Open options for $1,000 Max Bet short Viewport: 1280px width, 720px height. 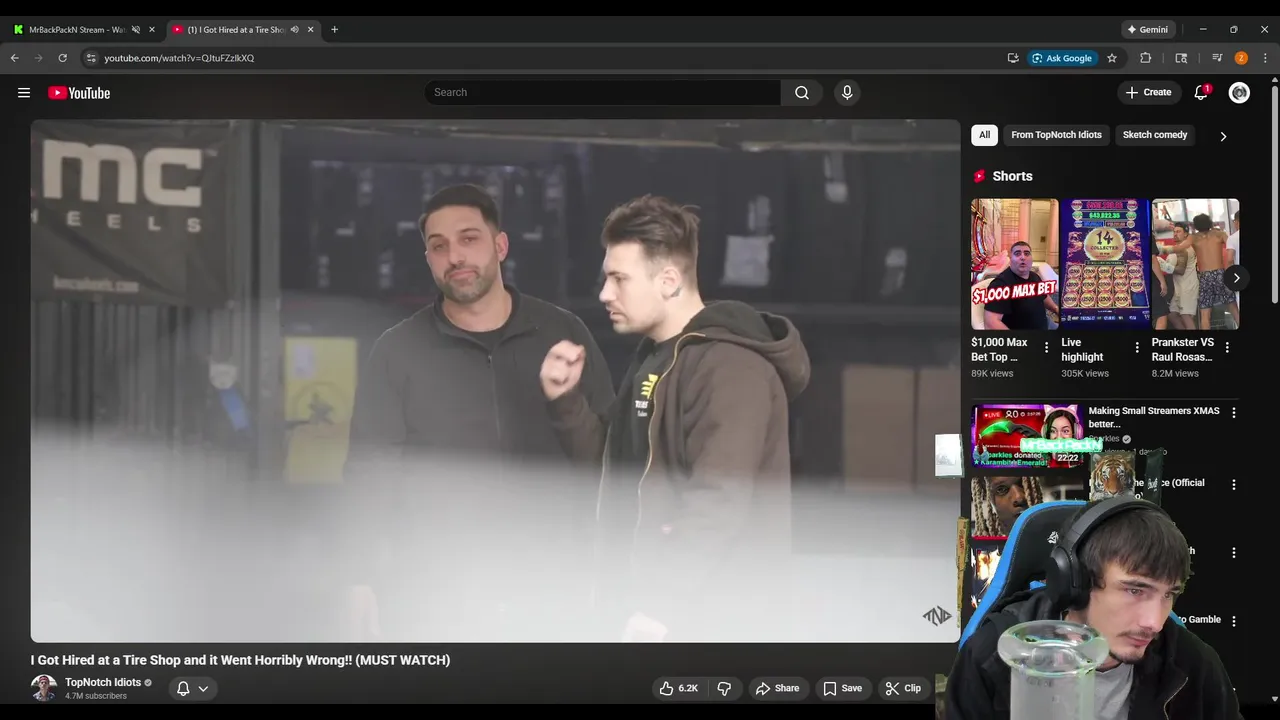coord(1047,348)
